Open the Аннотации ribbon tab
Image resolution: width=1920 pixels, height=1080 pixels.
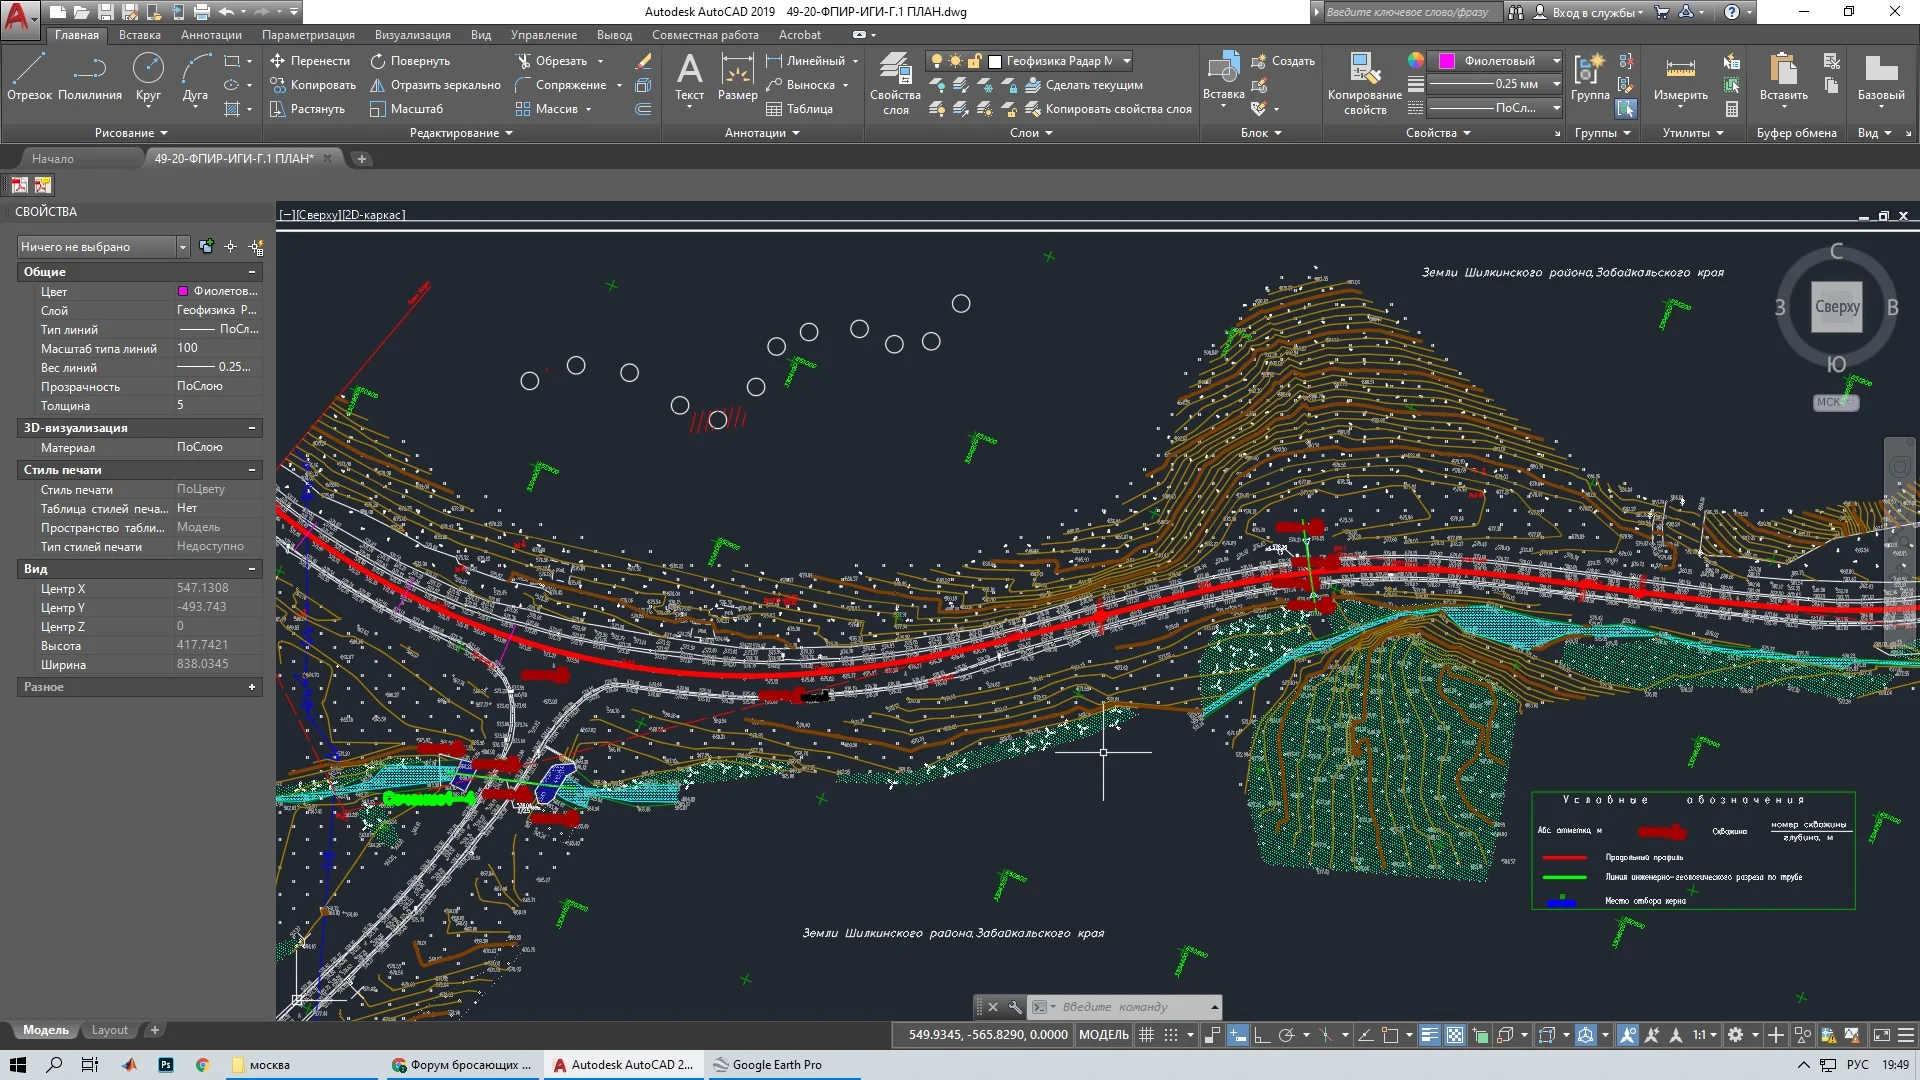coord(211,35)
